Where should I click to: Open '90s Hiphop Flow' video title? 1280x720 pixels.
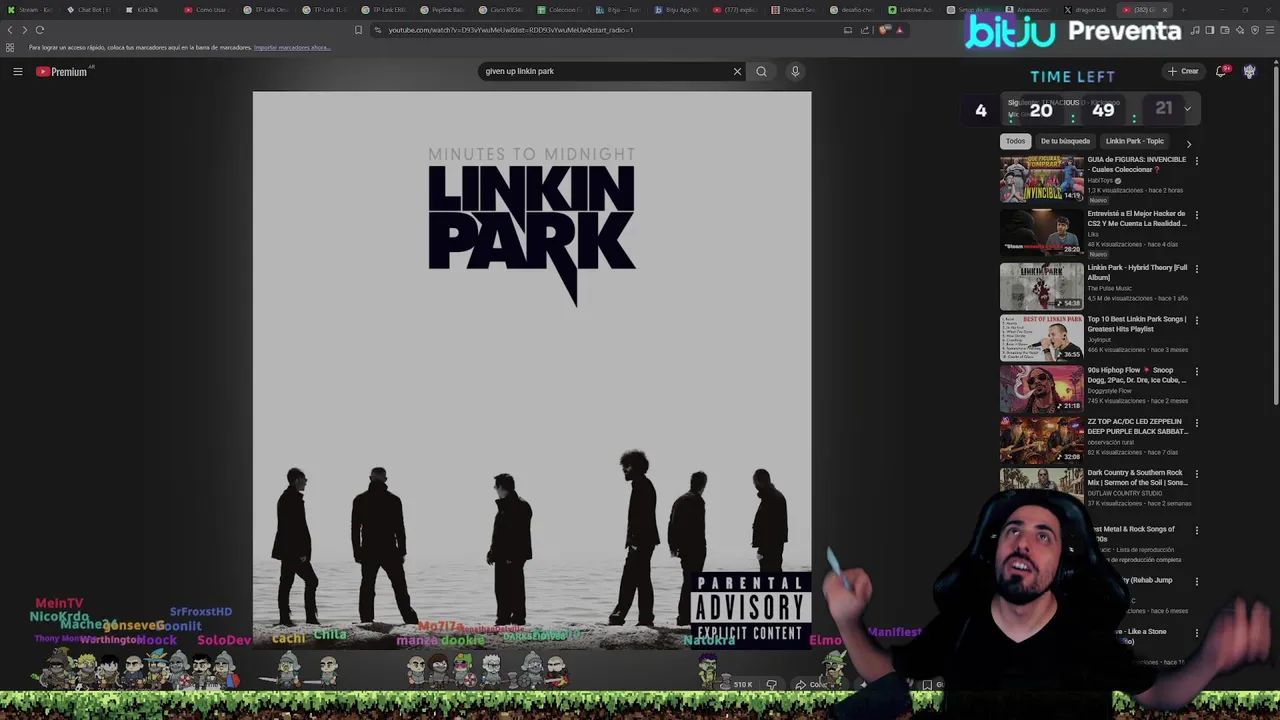[1137, 375]
